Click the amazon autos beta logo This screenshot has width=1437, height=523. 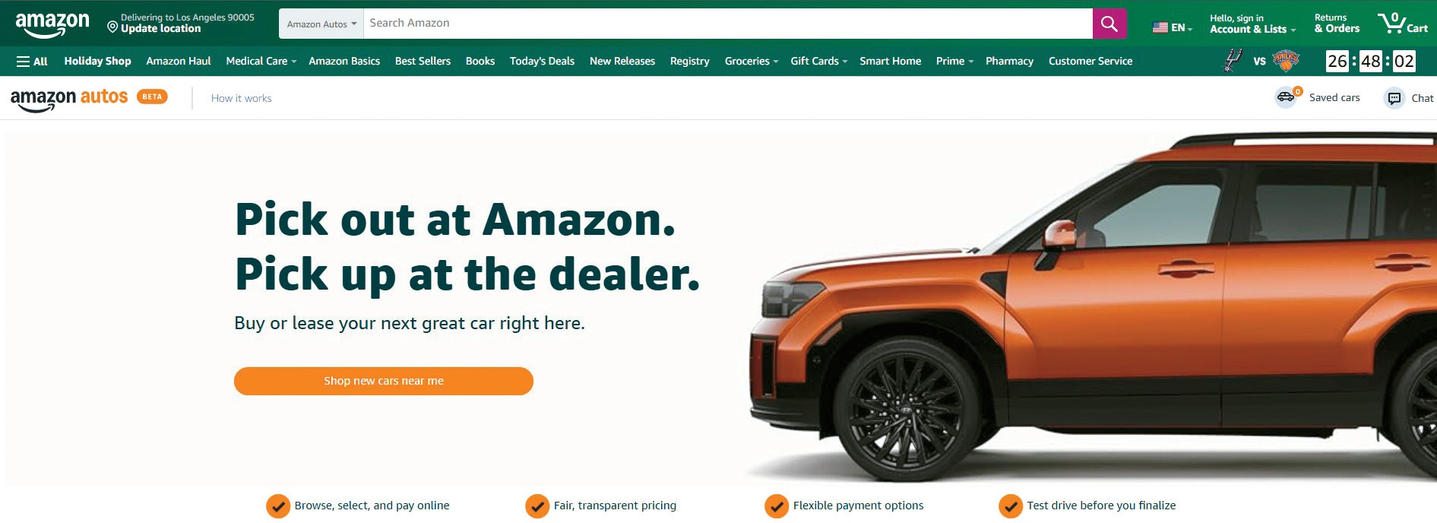(89, 98)
